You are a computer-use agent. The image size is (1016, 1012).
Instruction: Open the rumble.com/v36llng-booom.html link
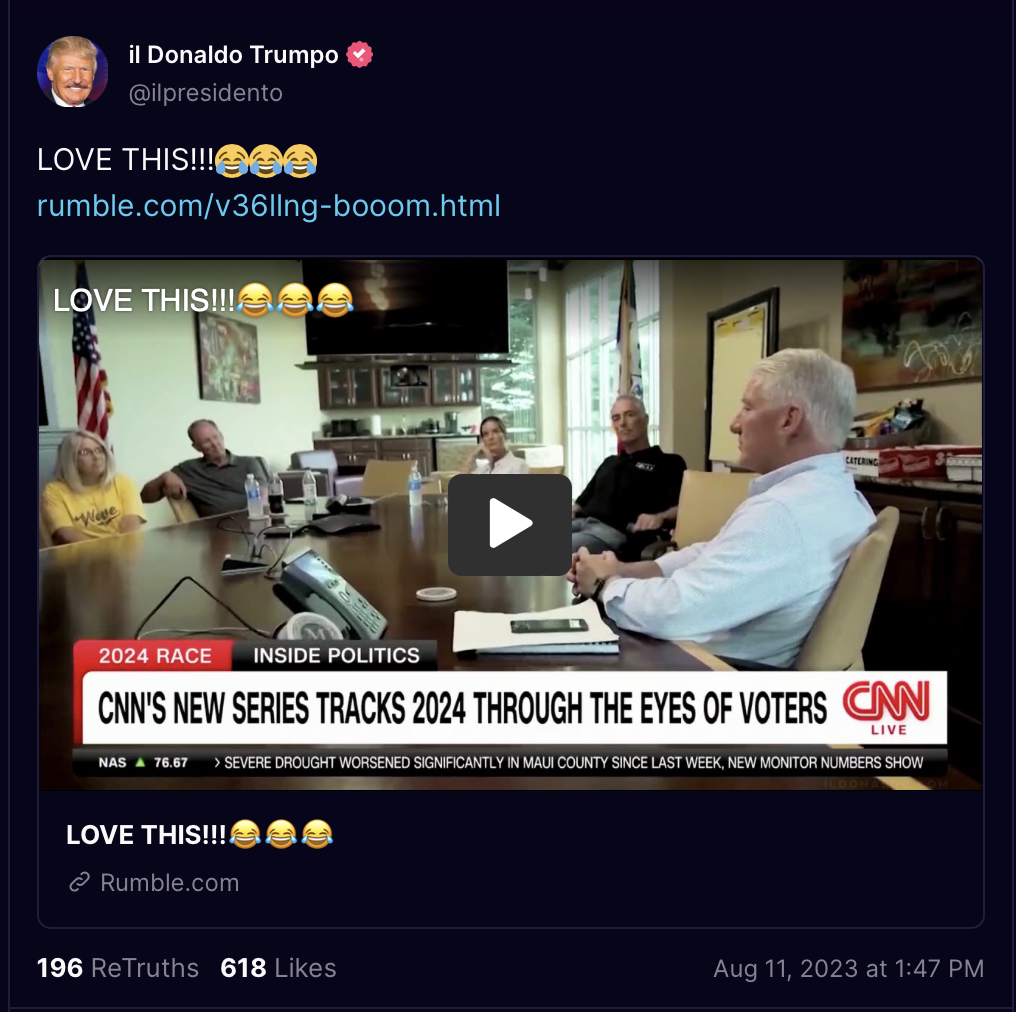point(268,206)
